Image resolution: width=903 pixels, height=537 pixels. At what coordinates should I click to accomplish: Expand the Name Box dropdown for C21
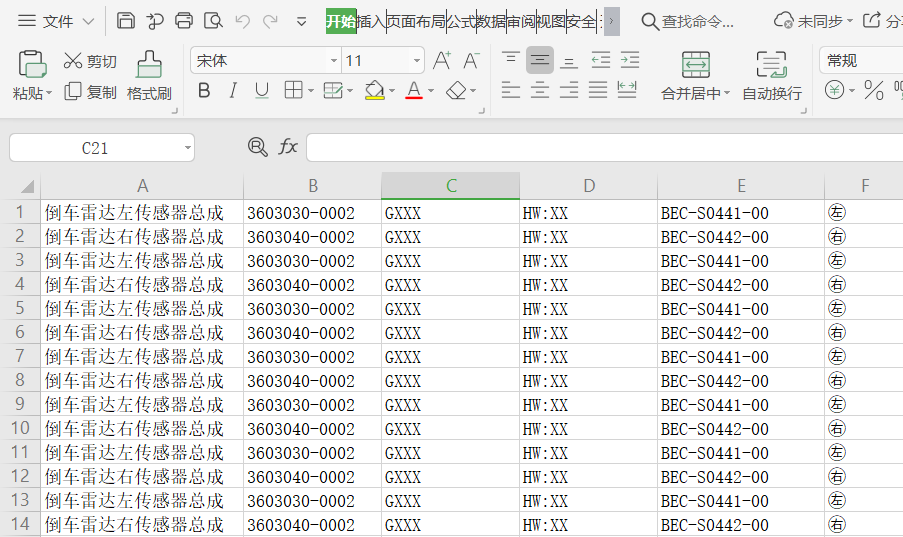coord(187,148)
